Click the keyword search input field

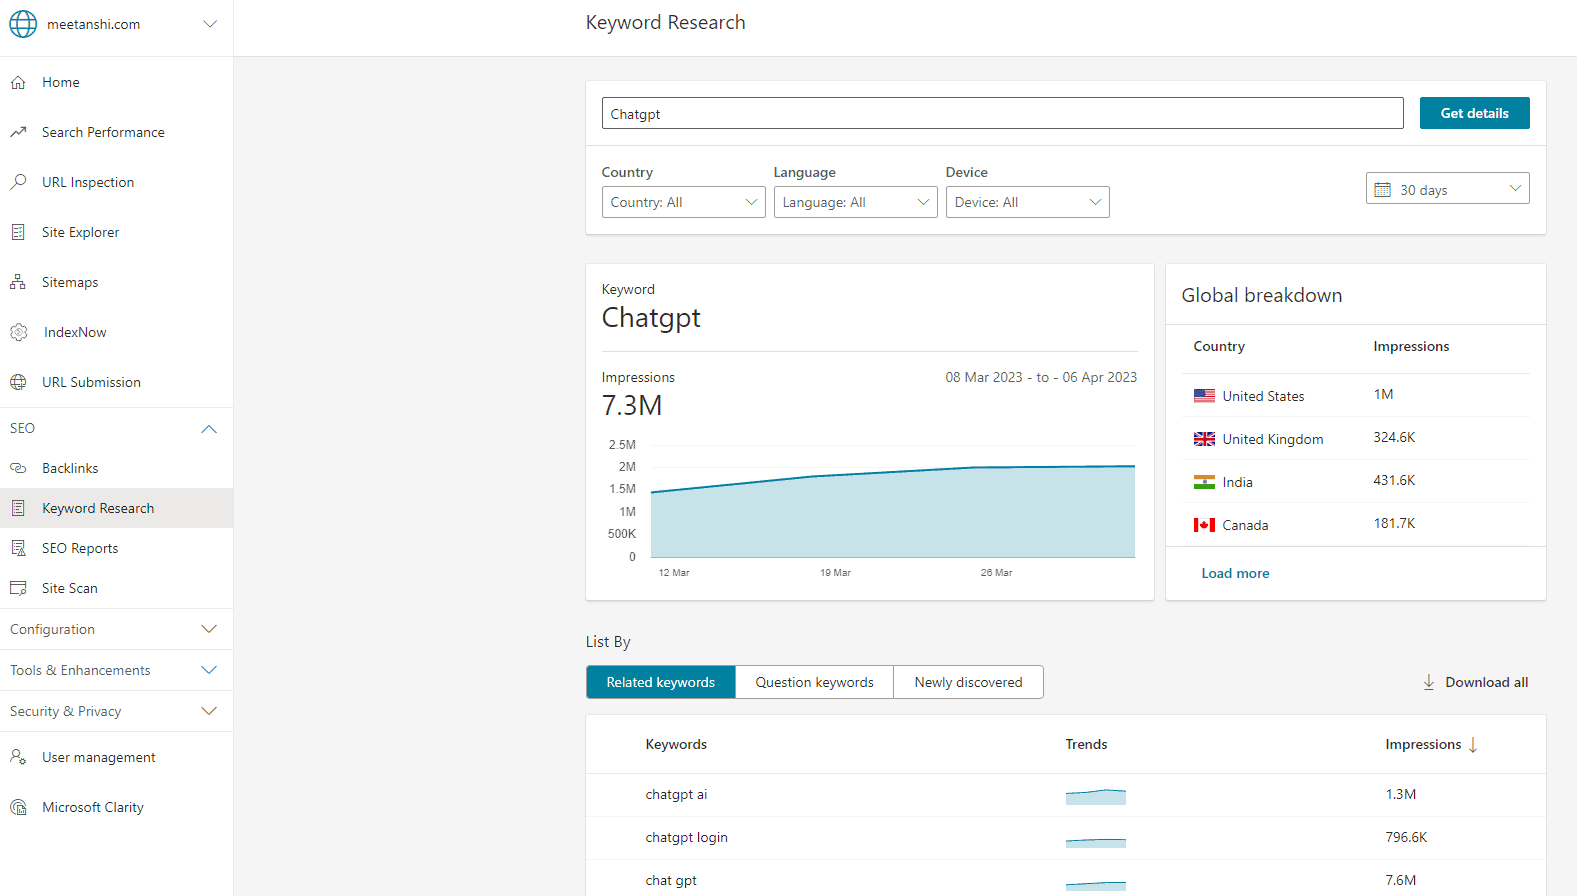(1002, 113)
